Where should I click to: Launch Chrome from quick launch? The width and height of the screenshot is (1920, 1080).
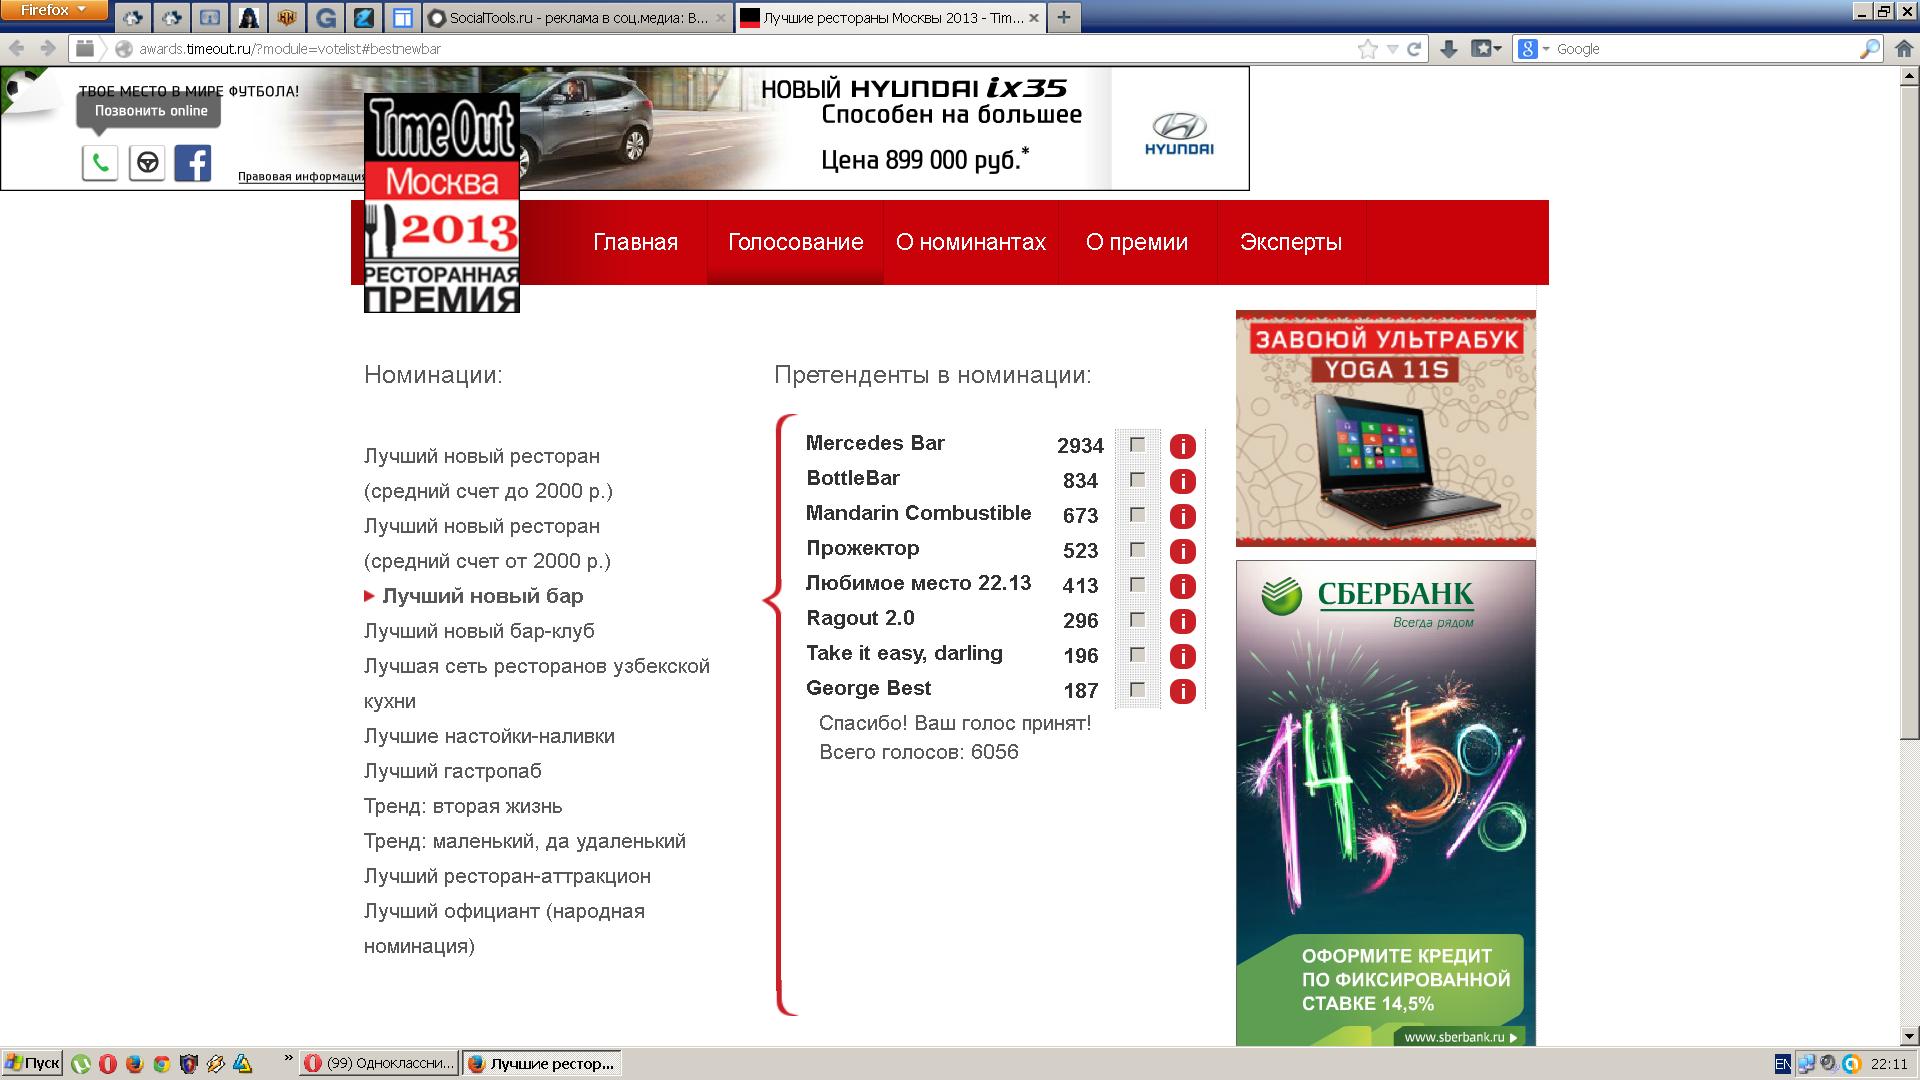161,1063
